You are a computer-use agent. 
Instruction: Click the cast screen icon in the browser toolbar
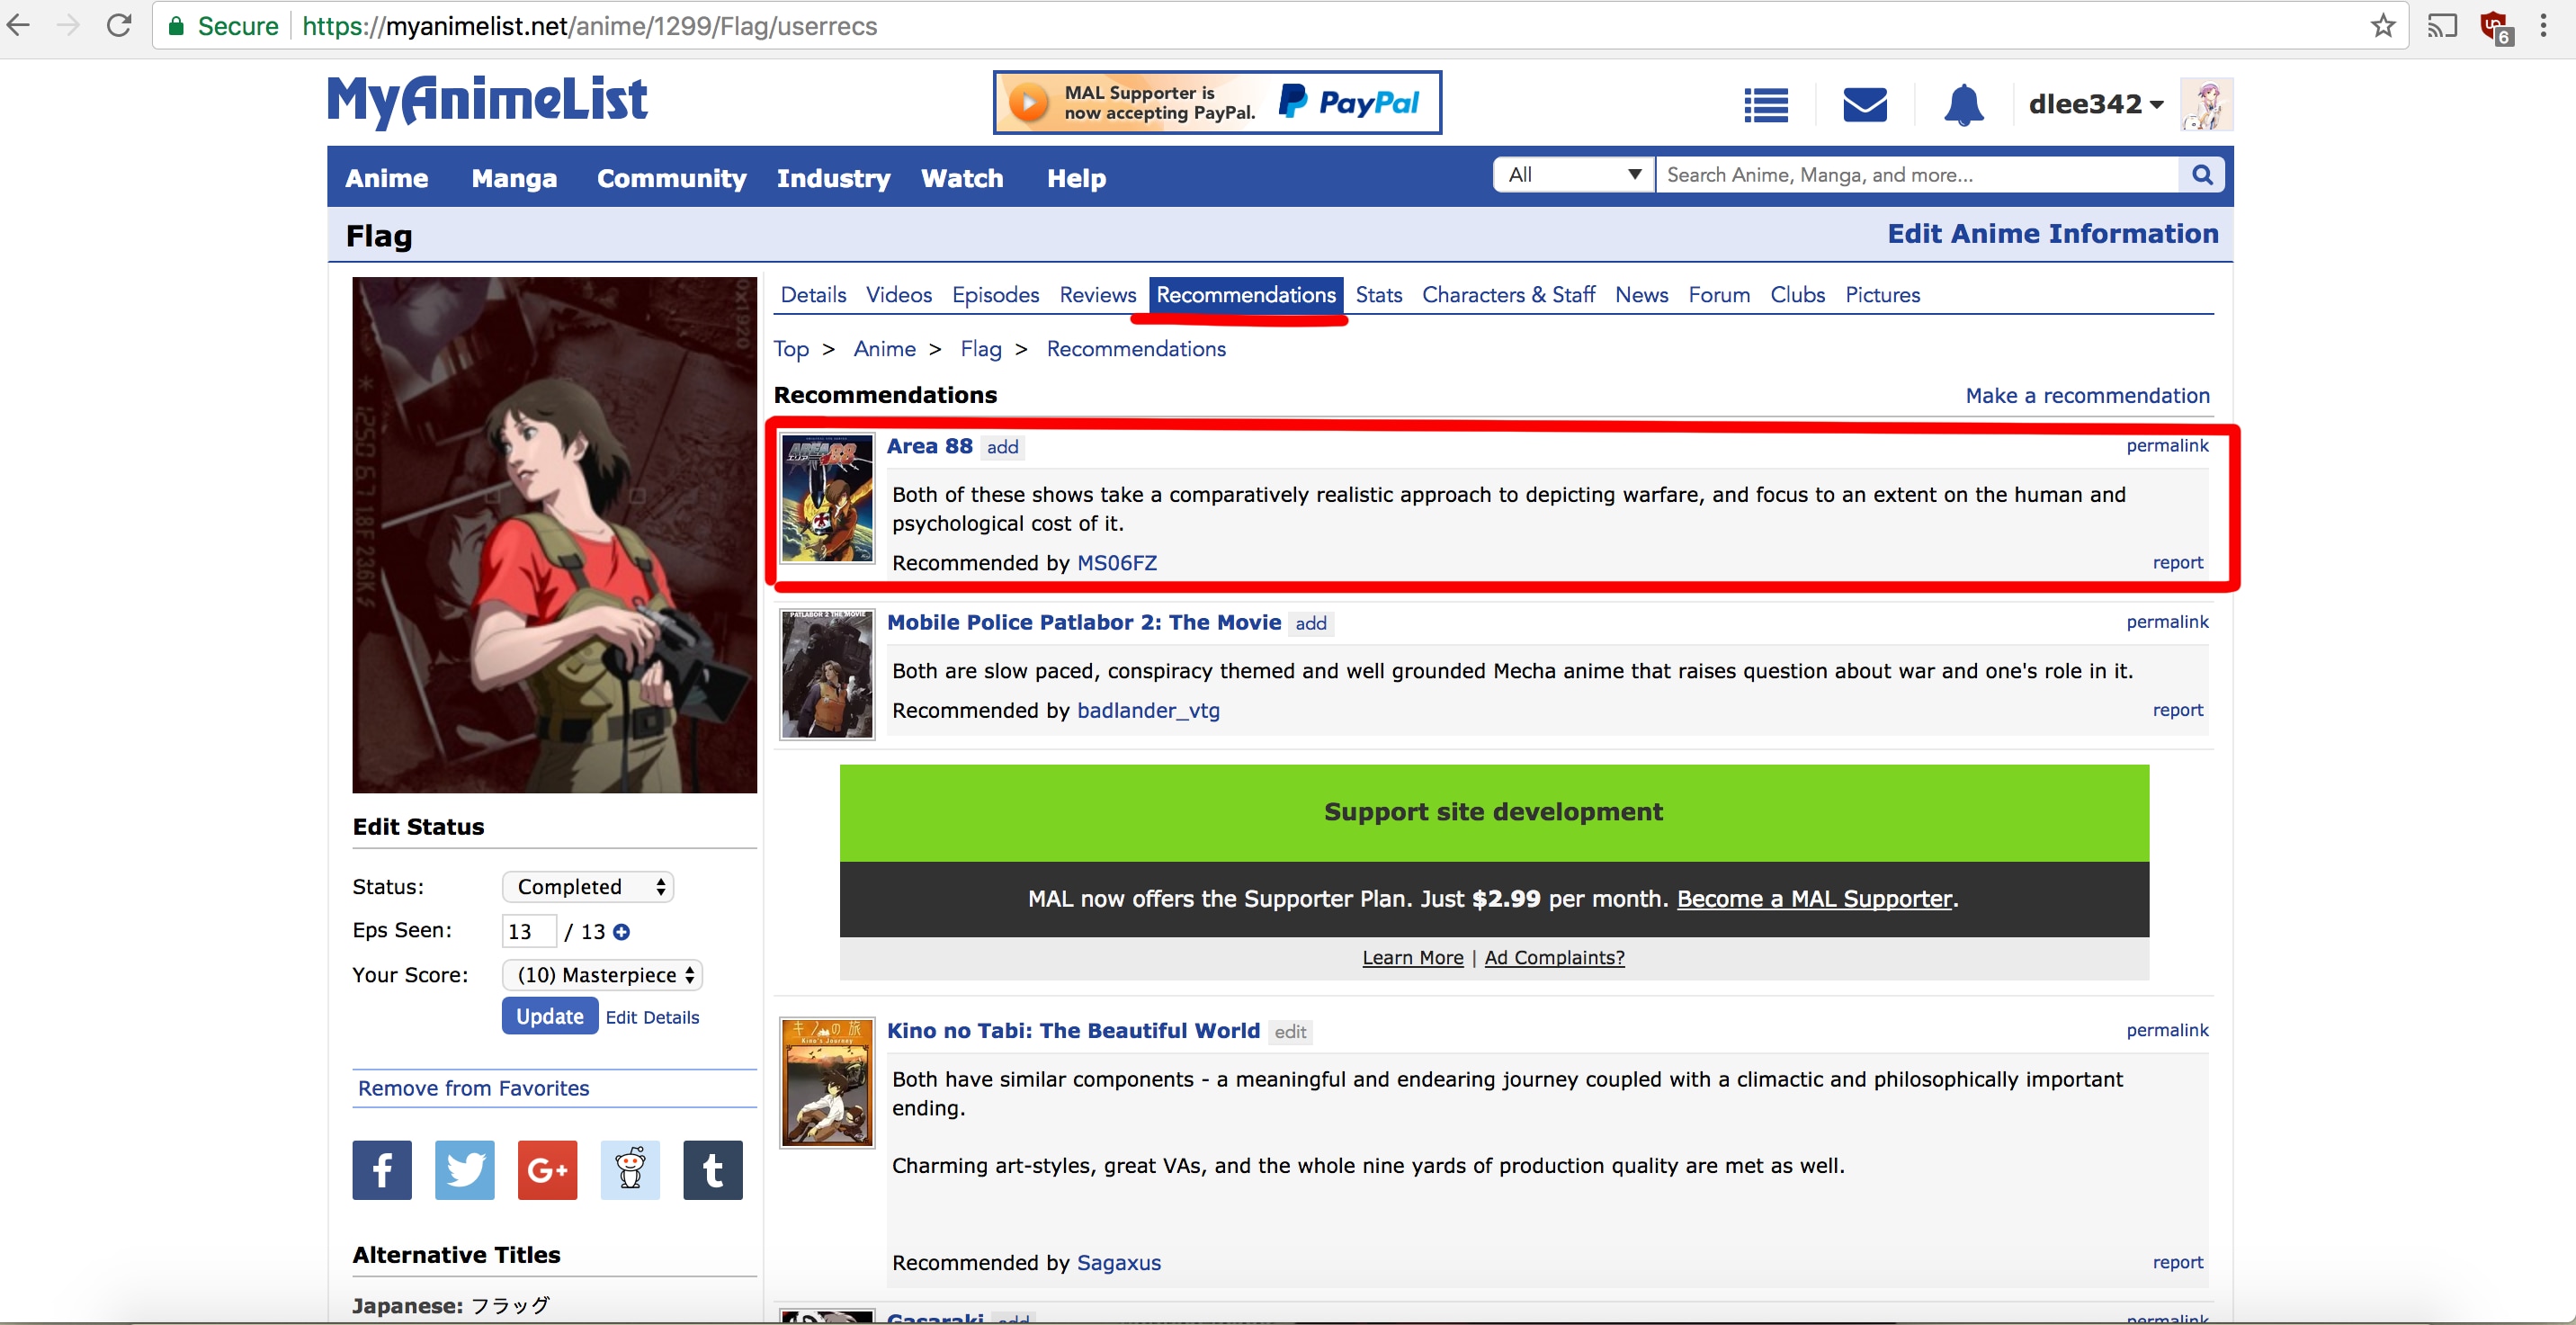[2442, 26]
